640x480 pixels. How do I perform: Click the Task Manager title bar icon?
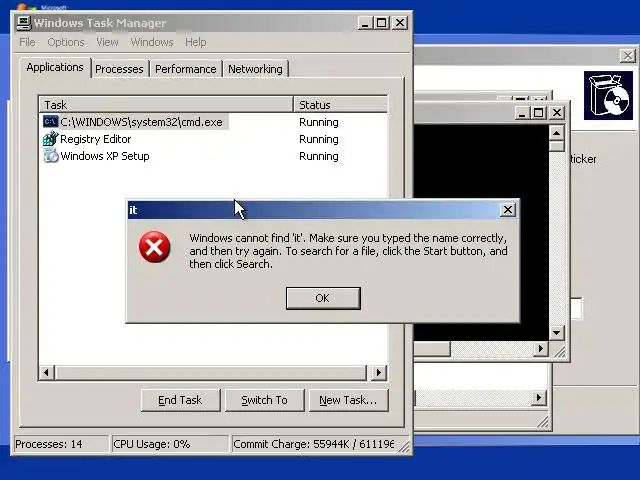coord(24,23)
